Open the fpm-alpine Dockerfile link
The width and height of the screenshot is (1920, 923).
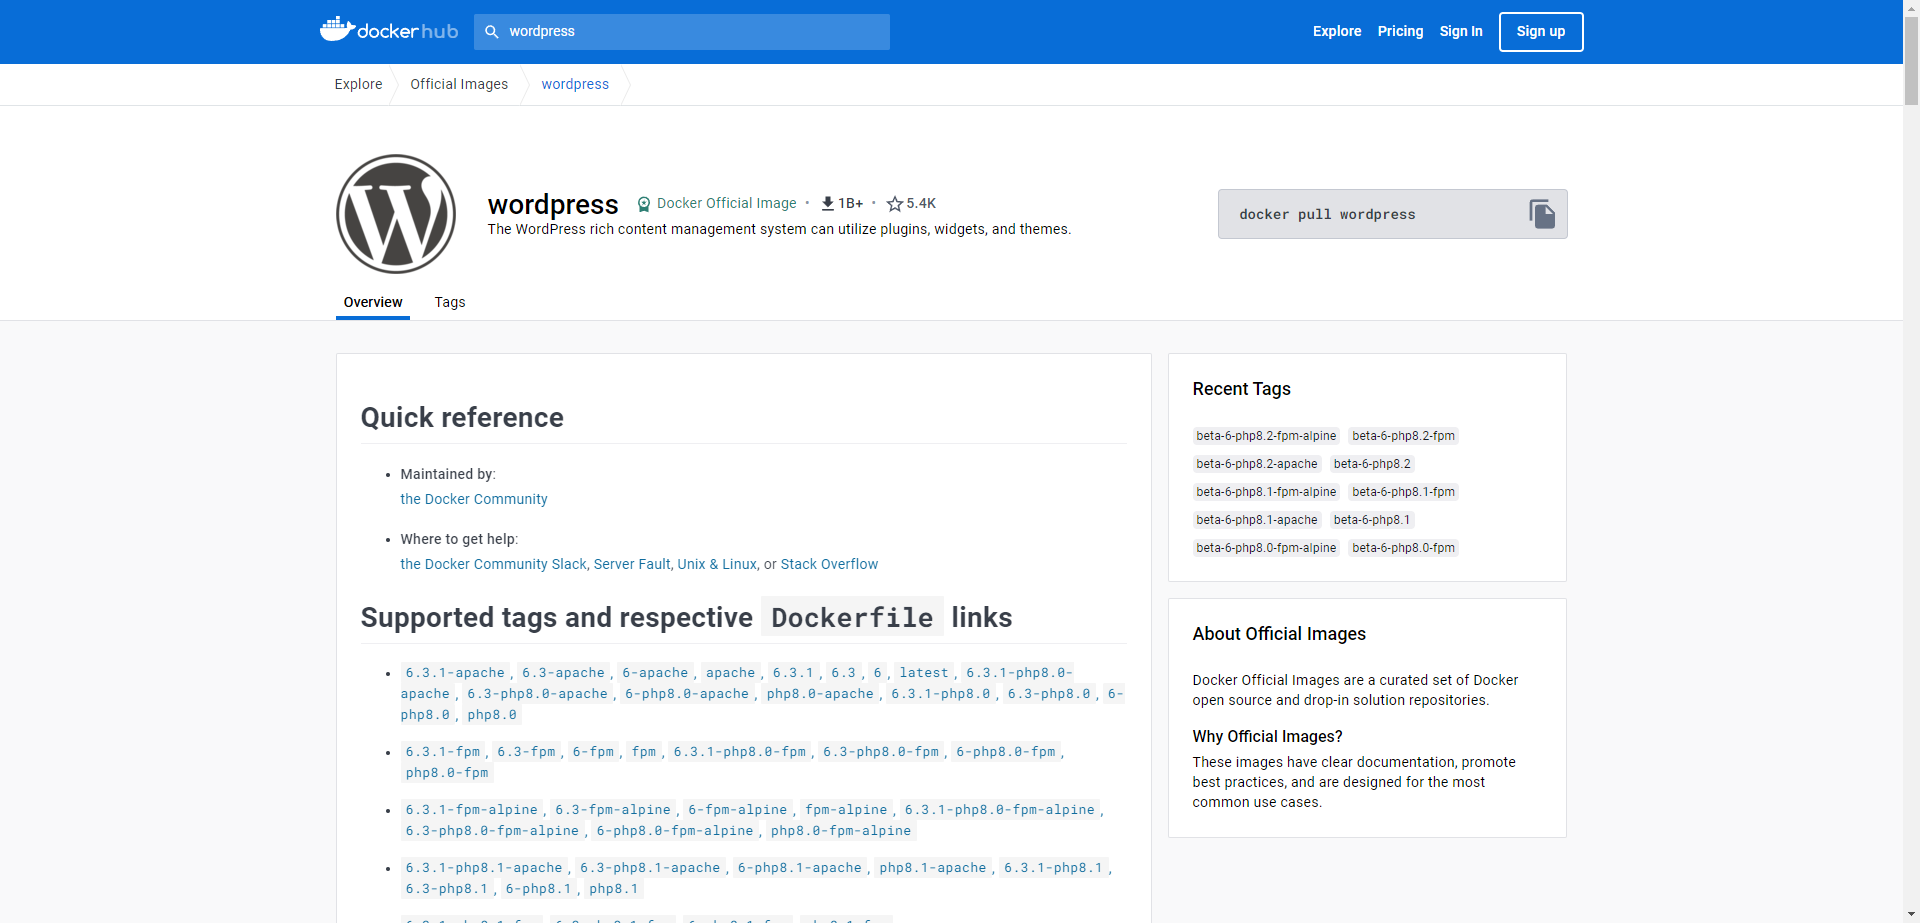[846, 810]
